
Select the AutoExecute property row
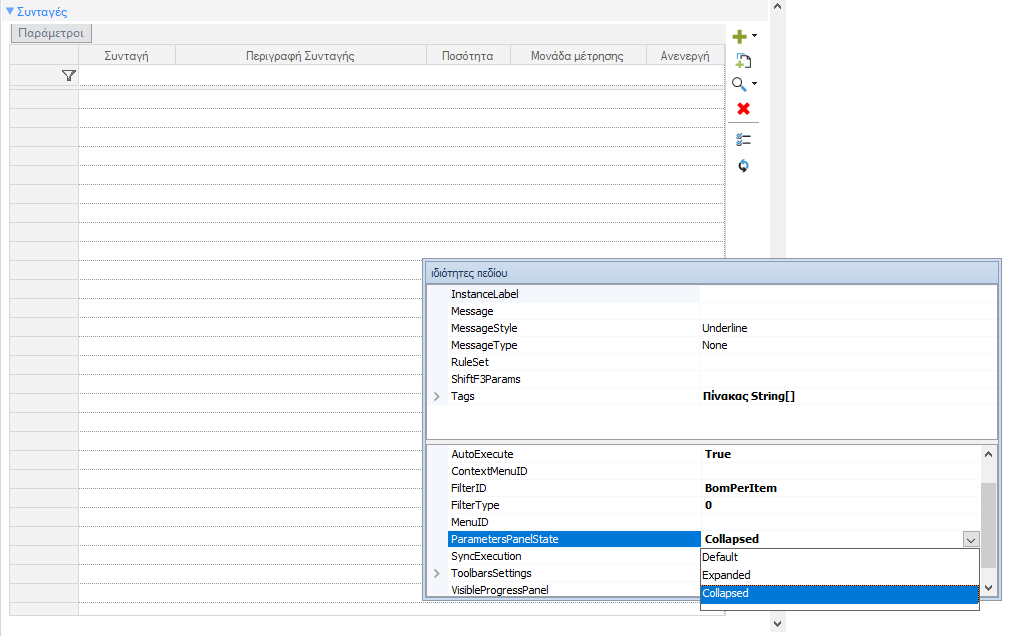click(x=713, y=454)
